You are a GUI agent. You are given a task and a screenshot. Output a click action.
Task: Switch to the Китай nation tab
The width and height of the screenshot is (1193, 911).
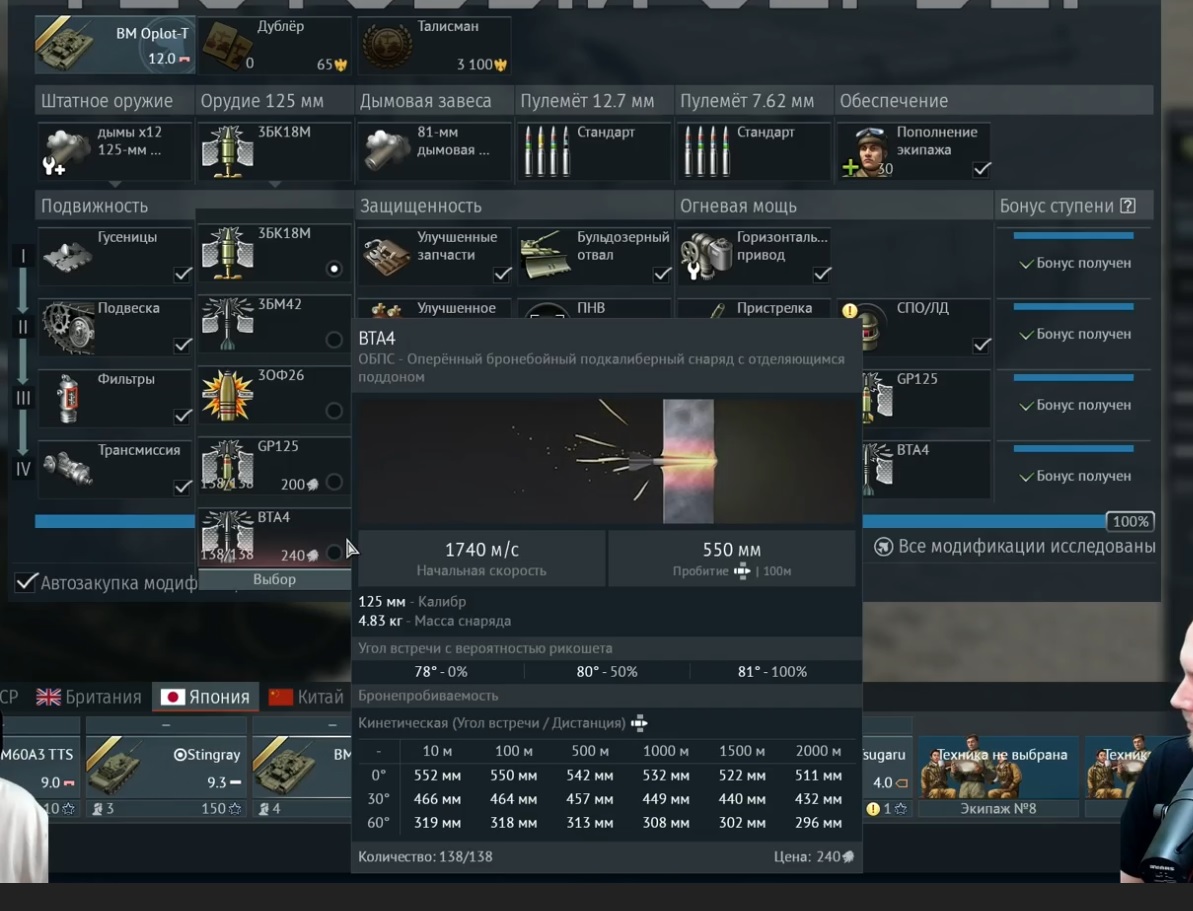point(306,696)
